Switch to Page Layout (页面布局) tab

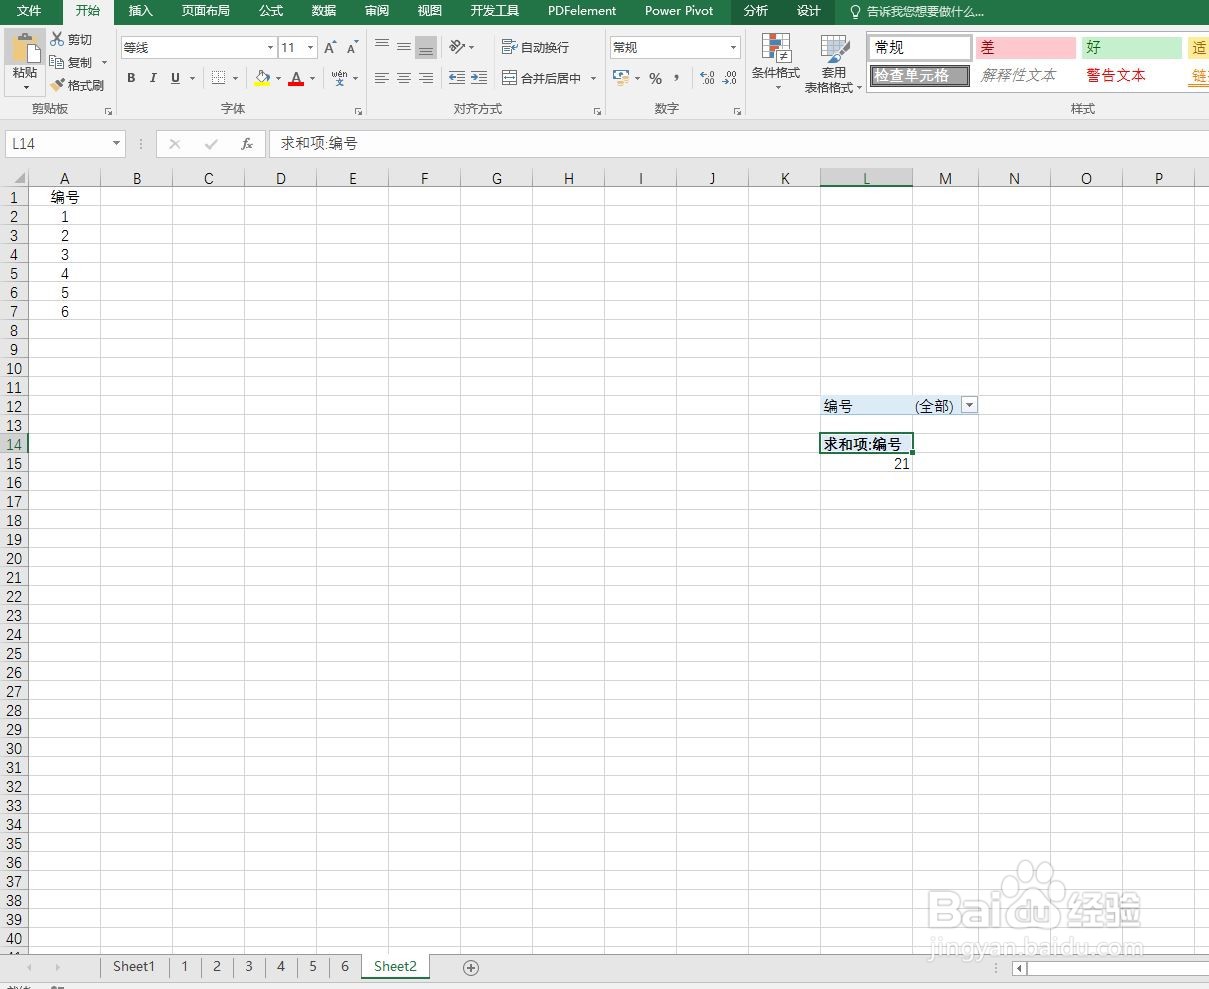click(205, 11)
